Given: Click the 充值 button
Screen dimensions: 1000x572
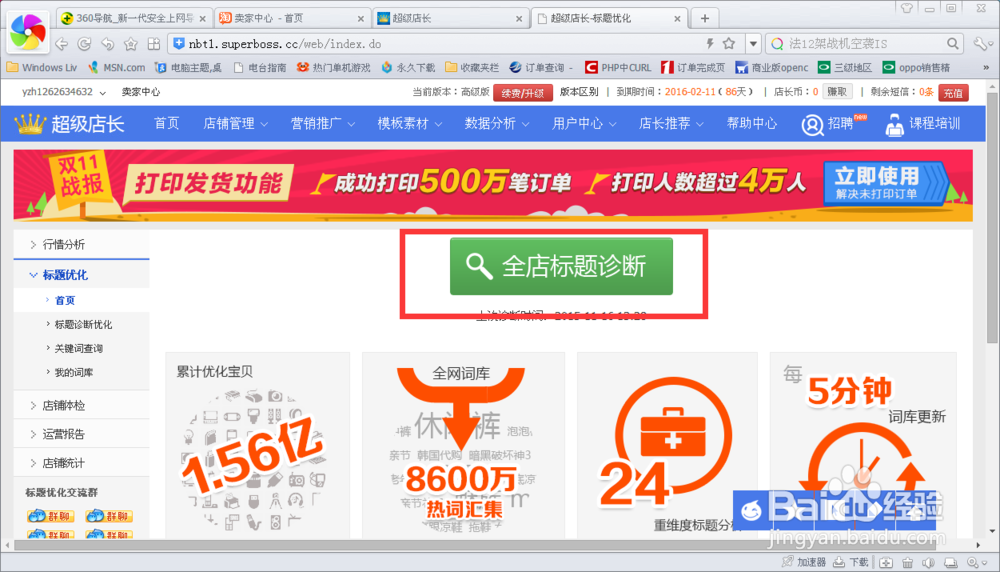Looking at the screenshot, I should click(x=953, y=93).
